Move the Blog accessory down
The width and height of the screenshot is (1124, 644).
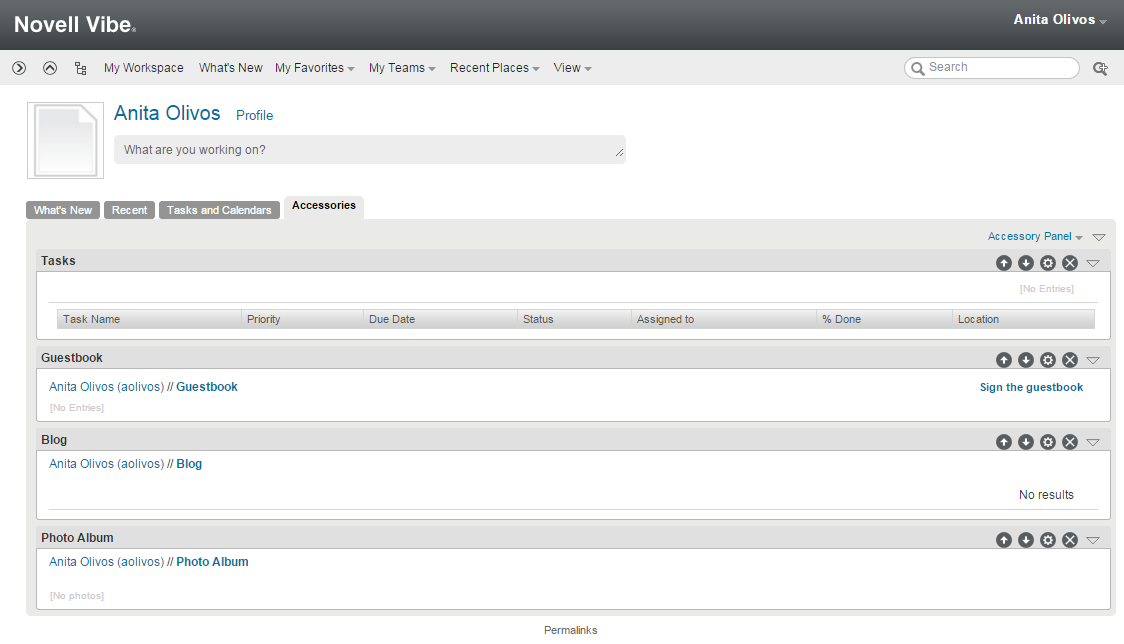tap(1026, 442)
